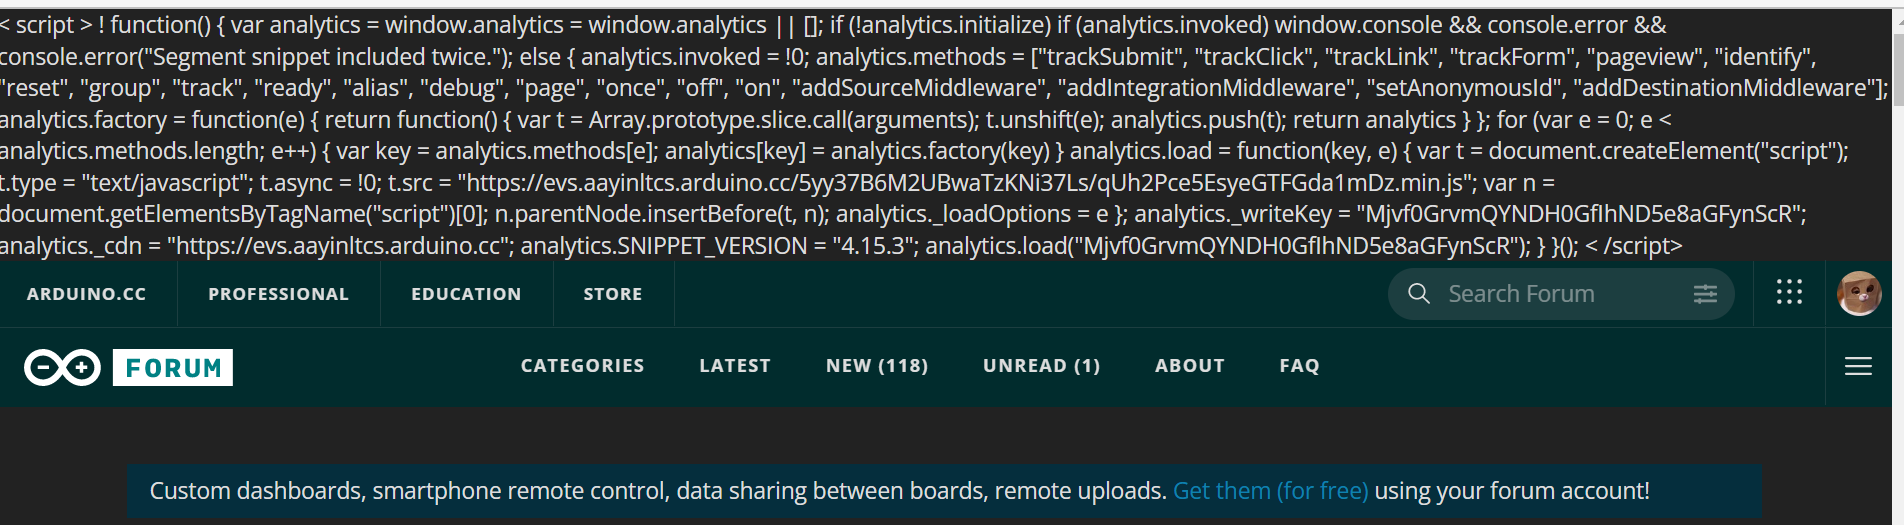
Task: Follow the "Get them (for free)" link
Action: (1270, 491)
